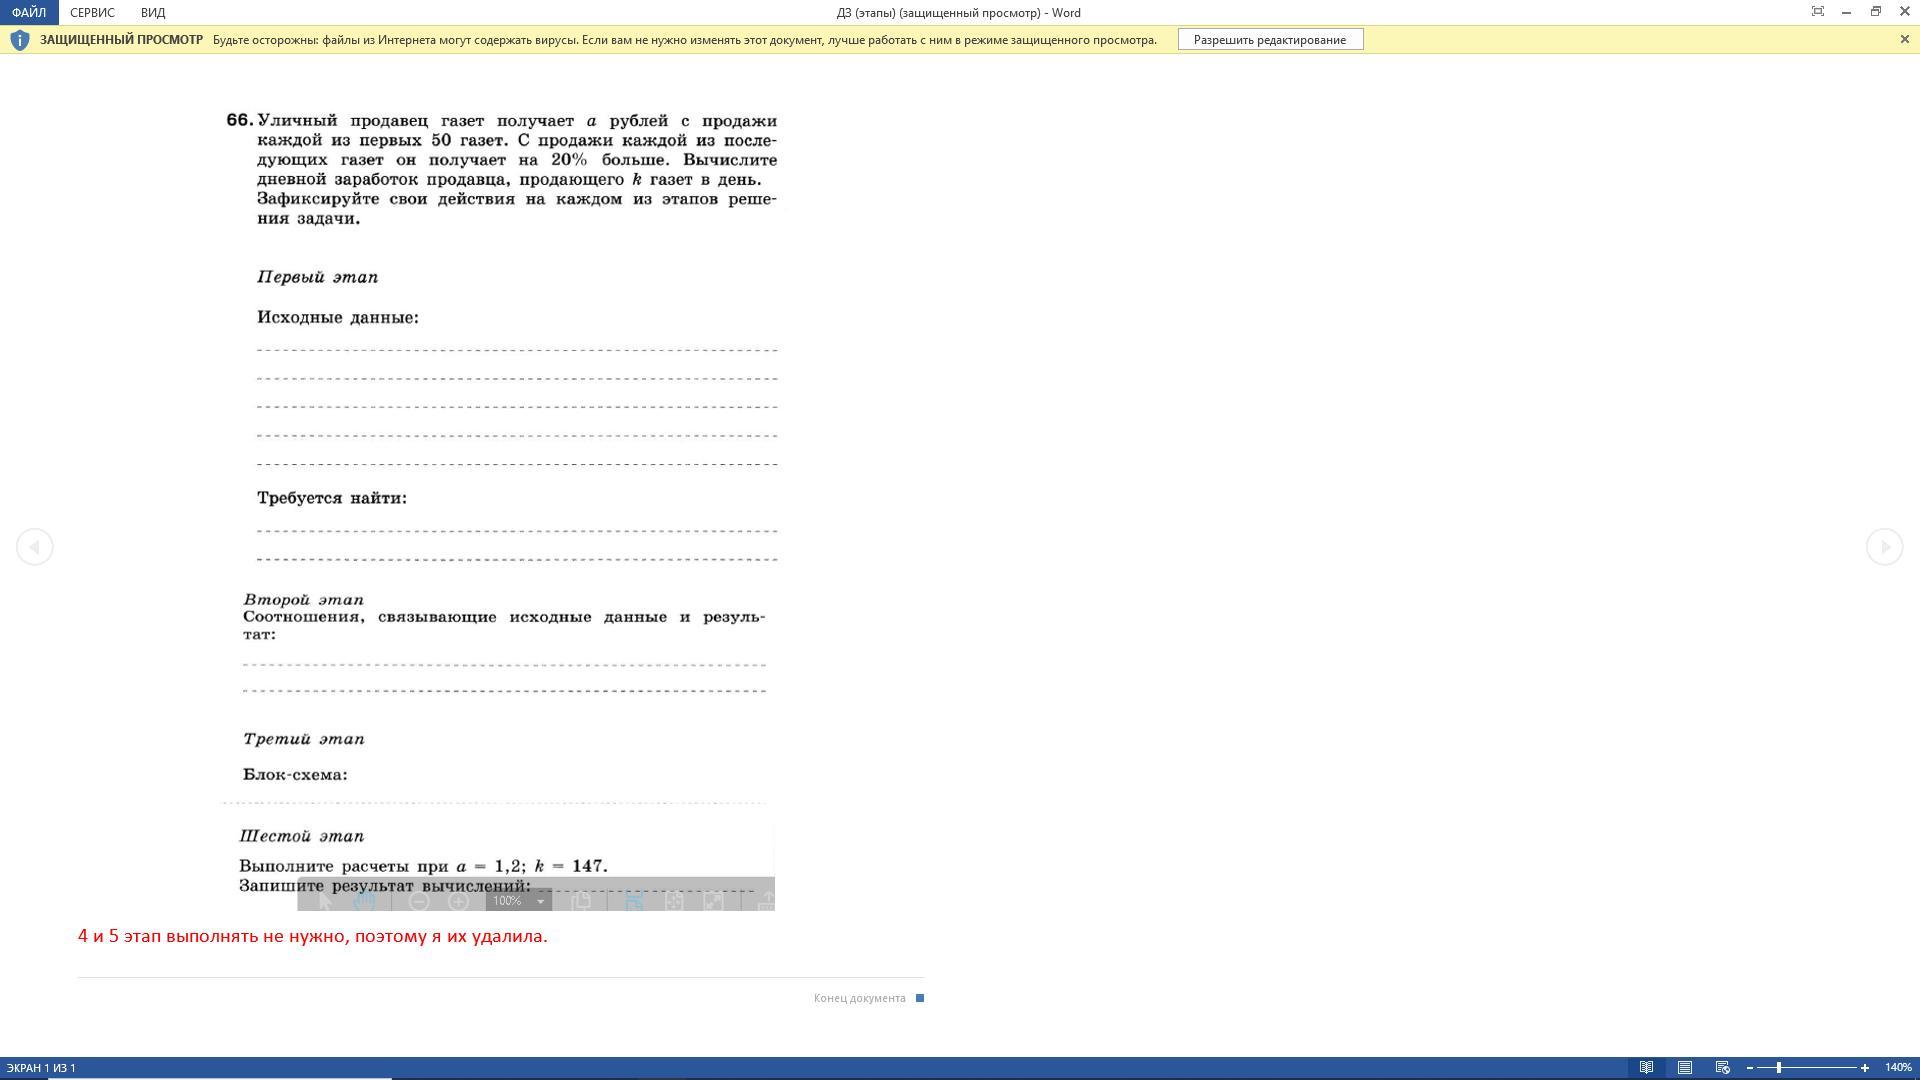1920x1080 pixels.
Task: Open the ФАЙЛ tab
Action: click(x=29, y=12)
